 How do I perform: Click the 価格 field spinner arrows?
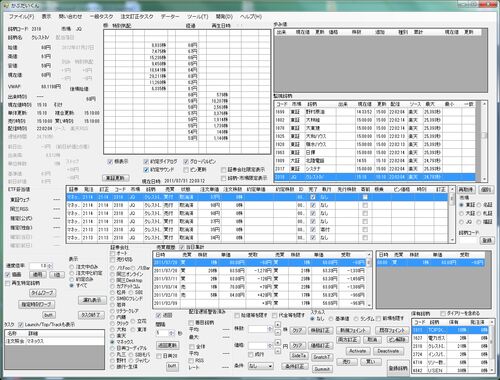click(x=270, y=346)
